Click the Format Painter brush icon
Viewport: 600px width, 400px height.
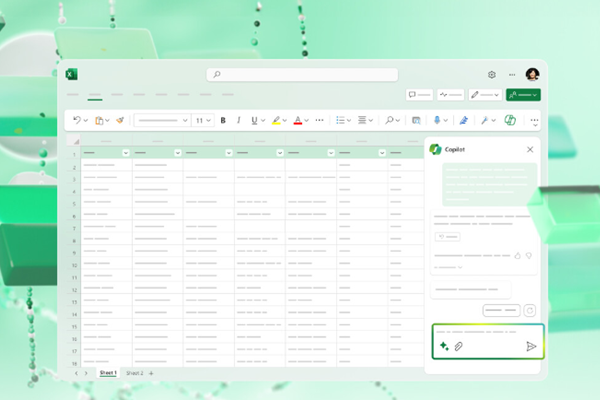[120, 120]
